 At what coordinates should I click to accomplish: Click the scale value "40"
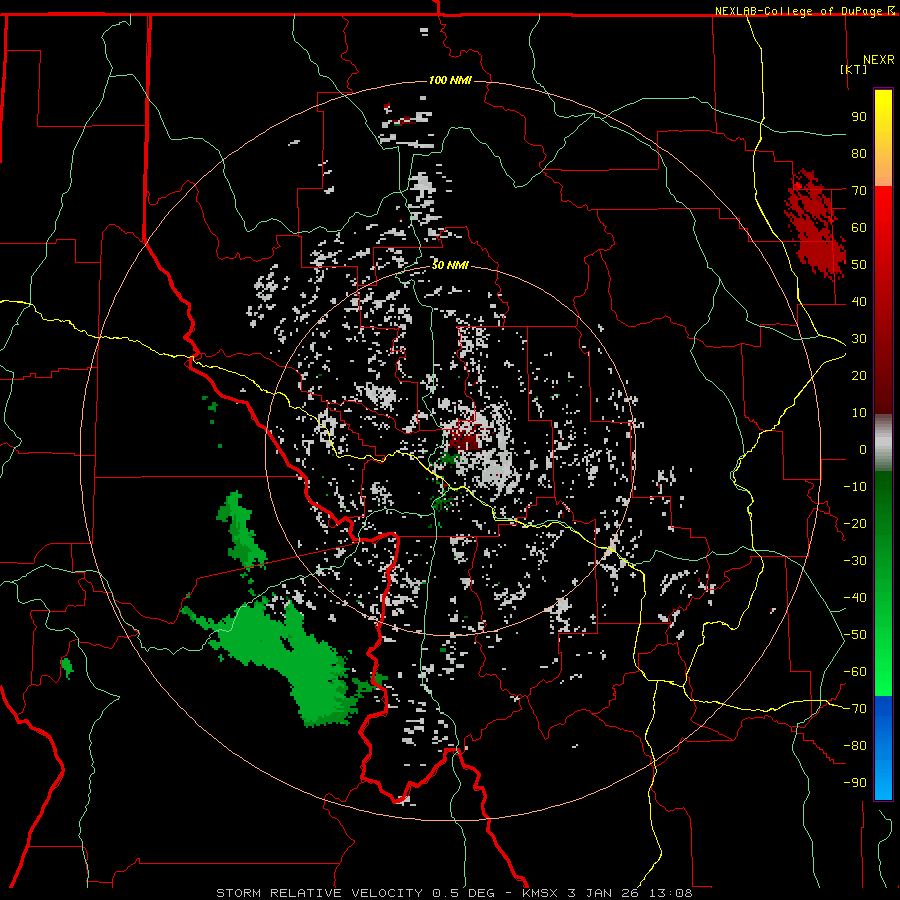[x=859, y=301]
